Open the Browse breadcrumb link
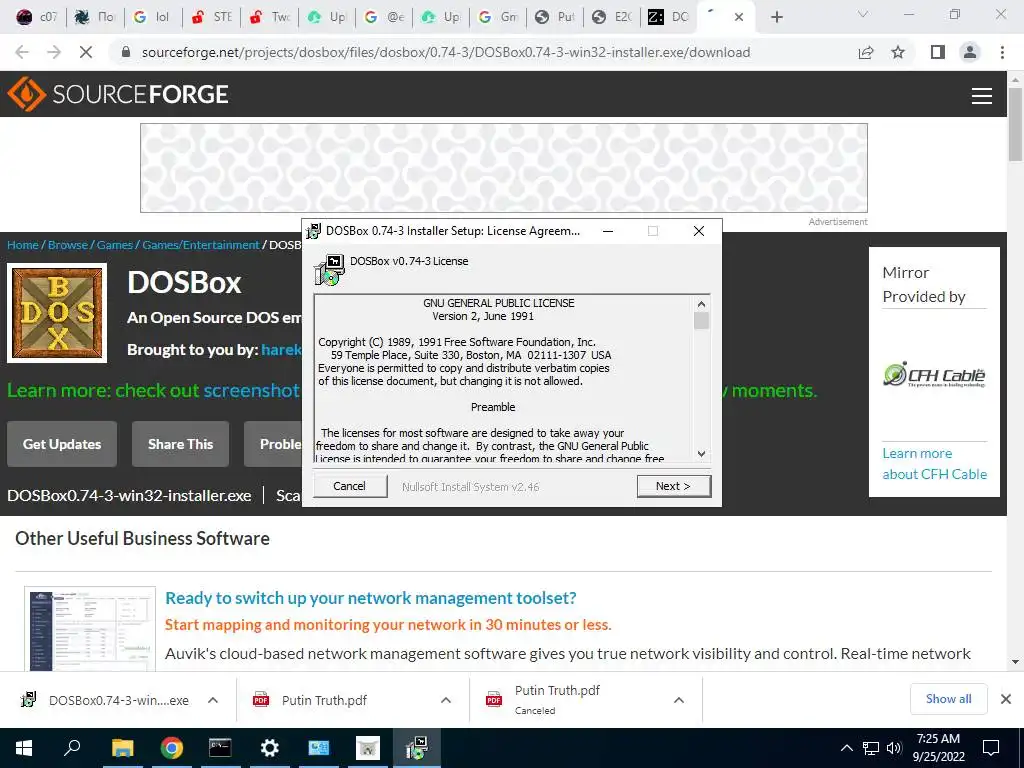1024x768 pixels. (x=68, y=245)
